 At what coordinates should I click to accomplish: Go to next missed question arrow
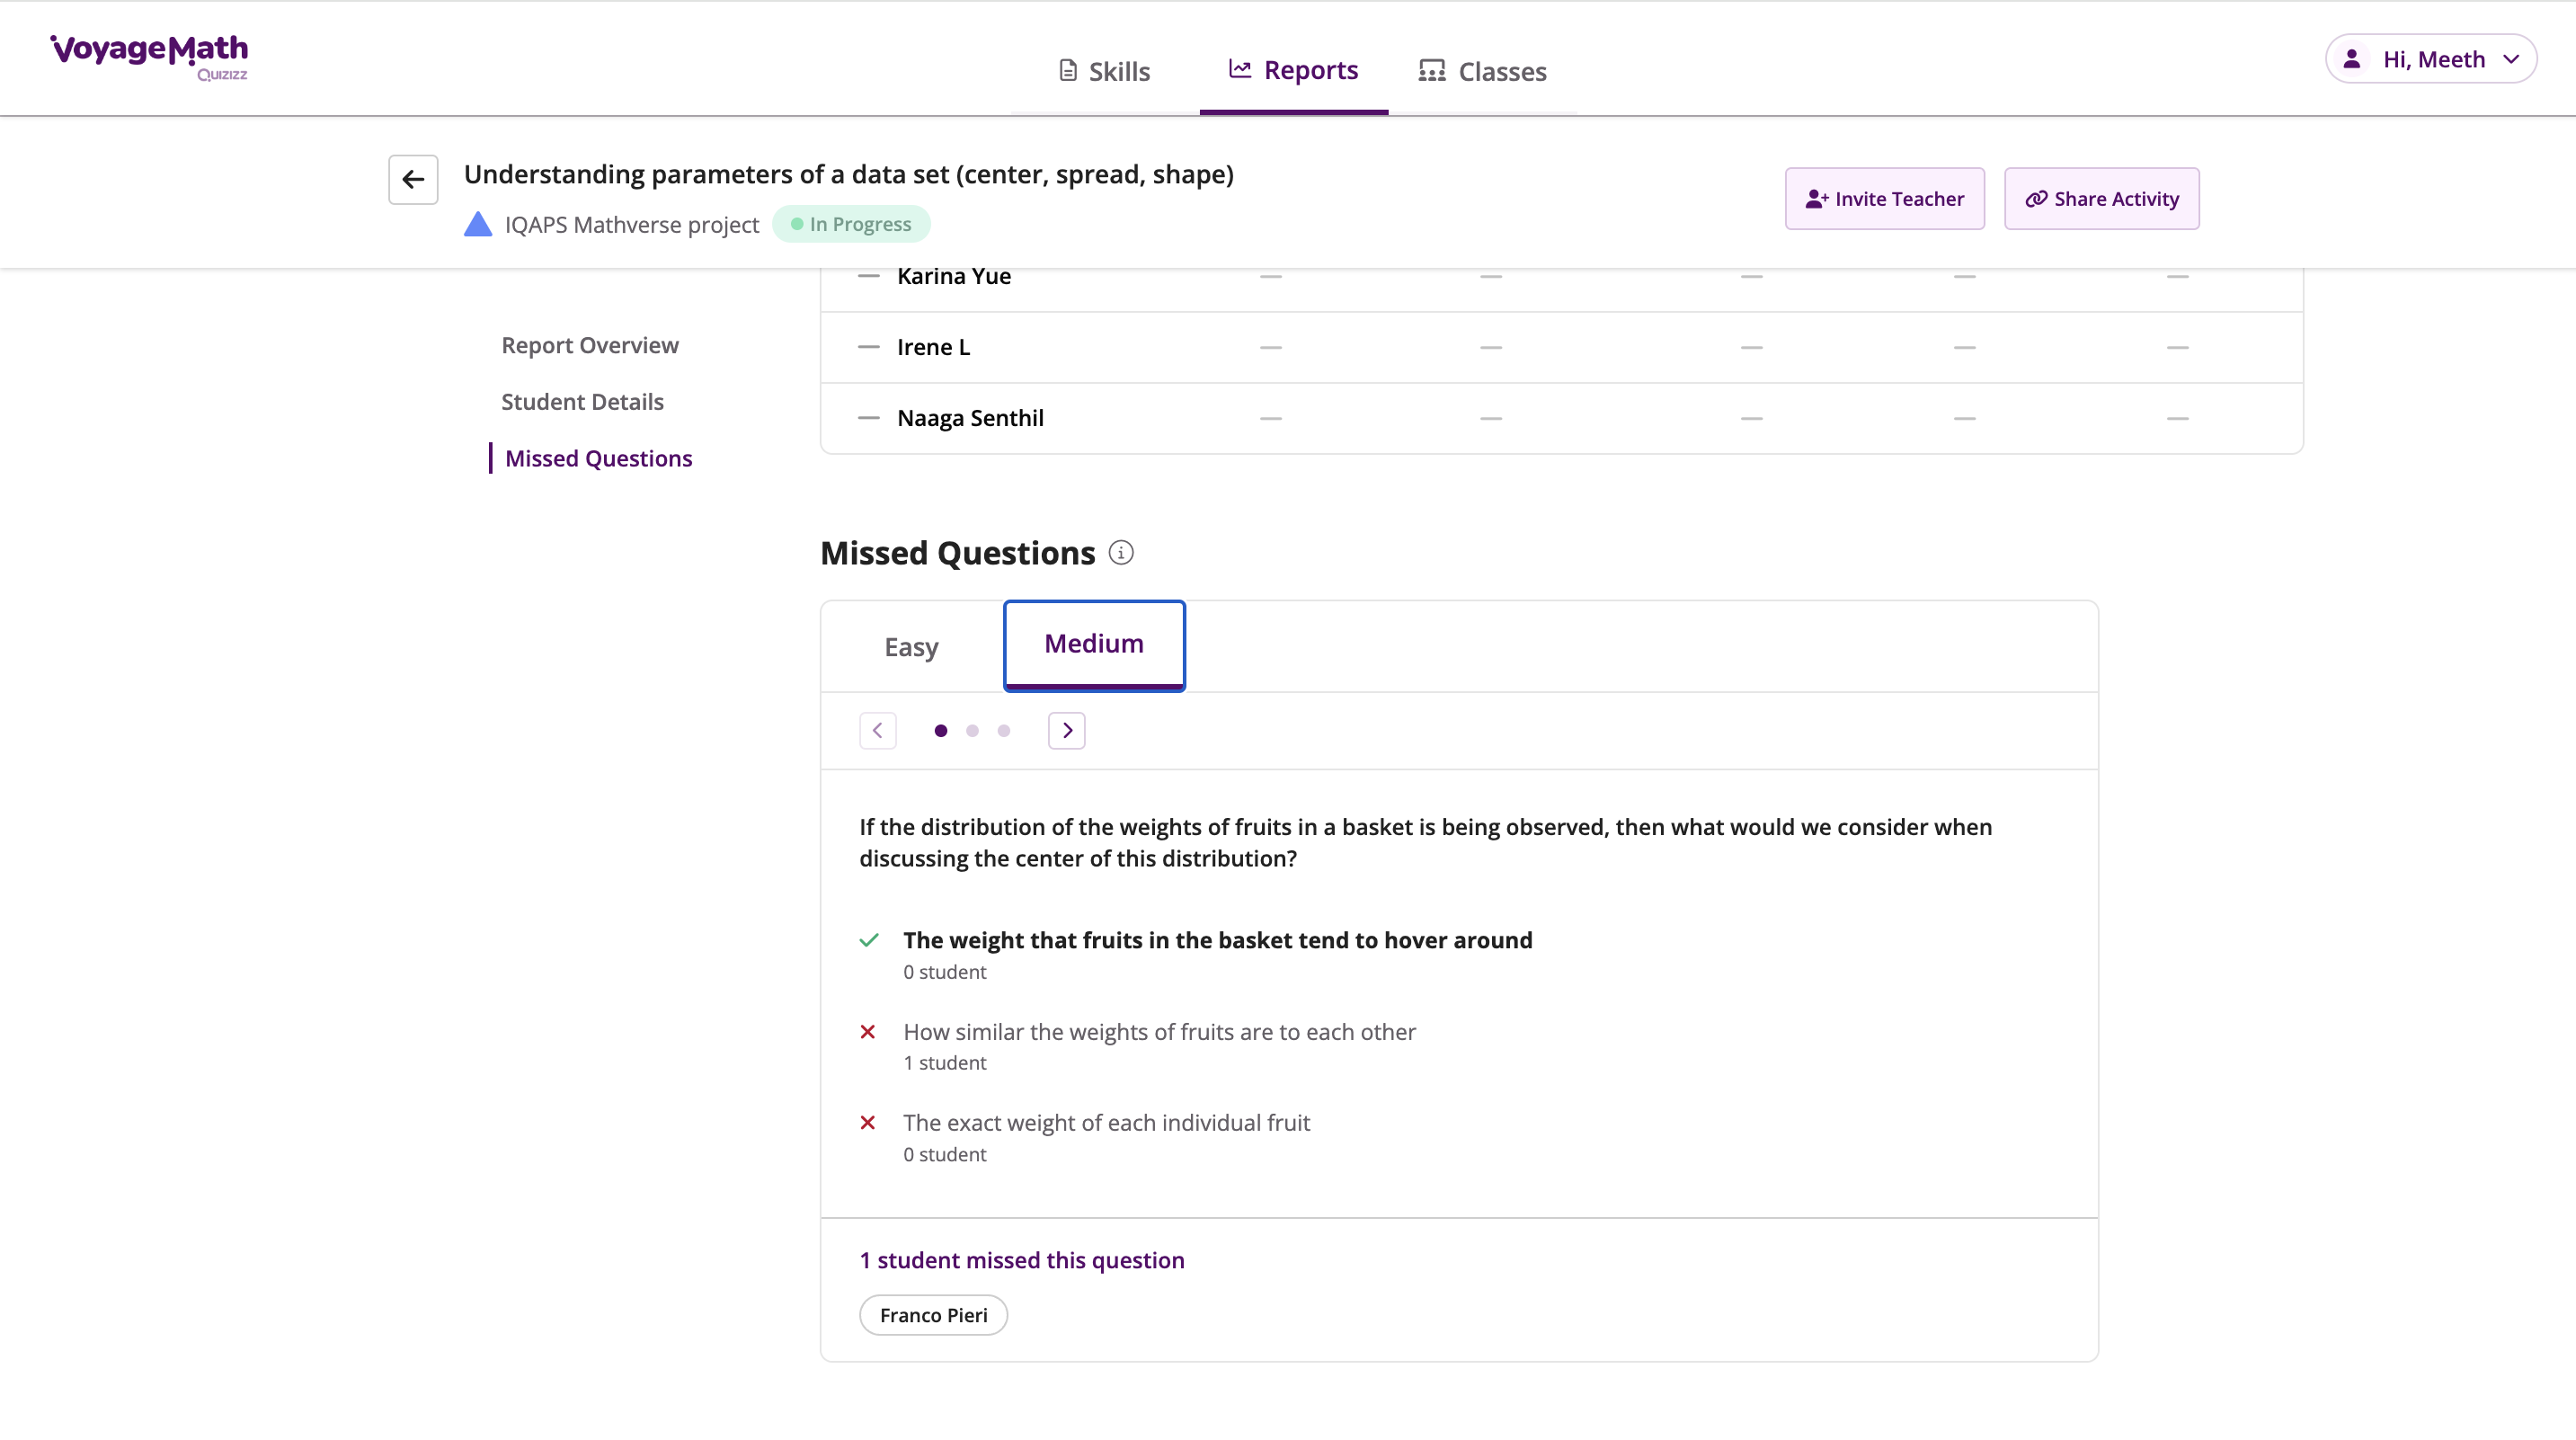click(1066, 731)
